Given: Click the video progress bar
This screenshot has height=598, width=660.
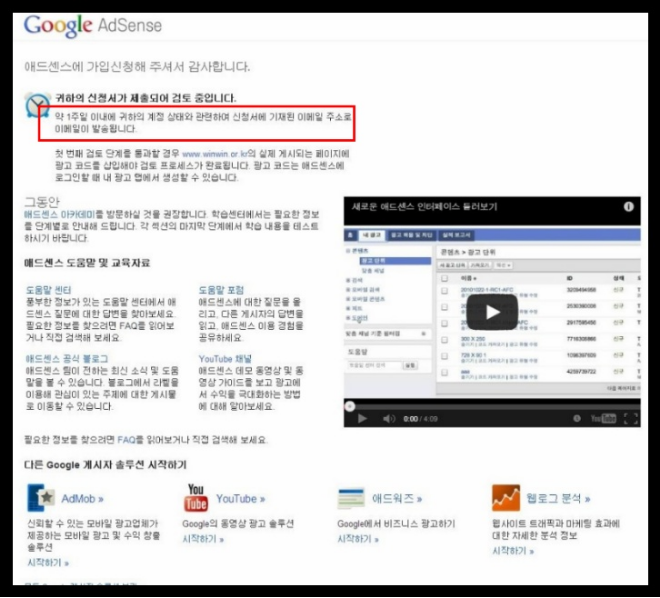Looking at the screenshot, I should 492,407.
